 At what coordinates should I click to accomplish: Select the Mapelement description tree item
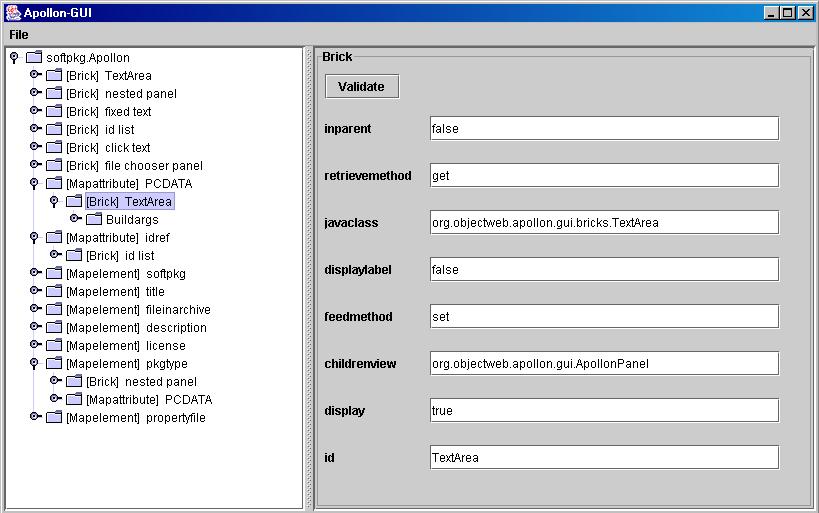136,328
